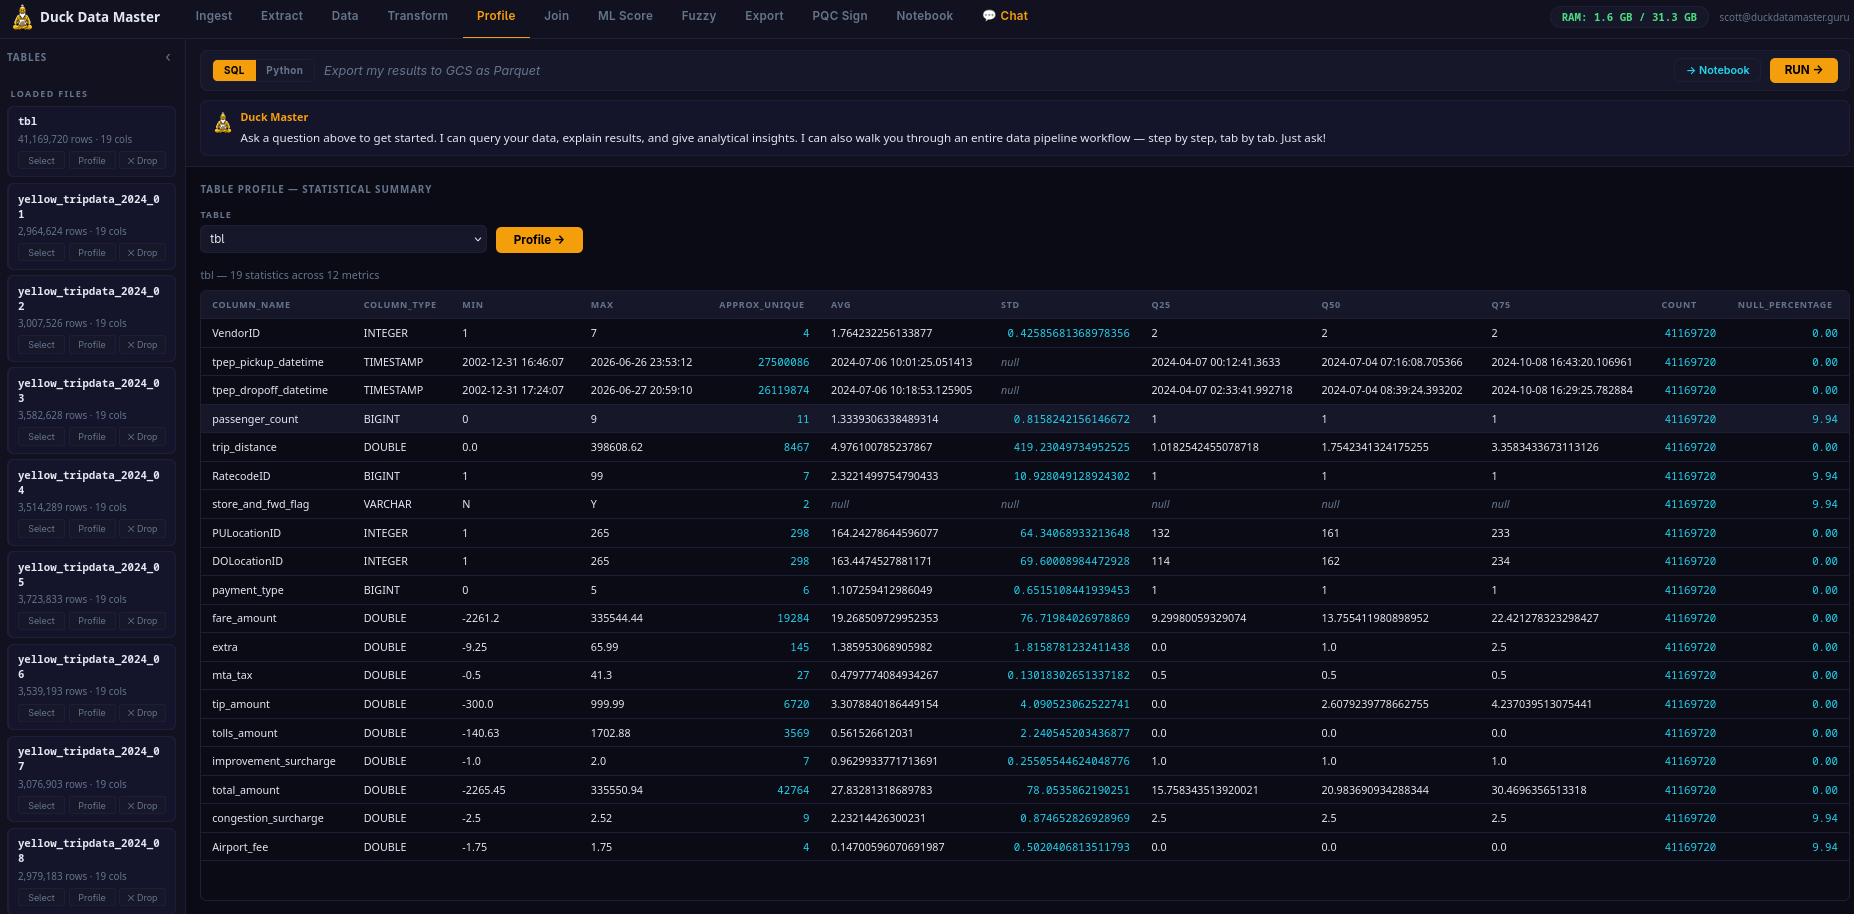The height and width of the screenshot is (914, 1854).
Task: Click approx unique value 27500086
Action: click(783, 362)
